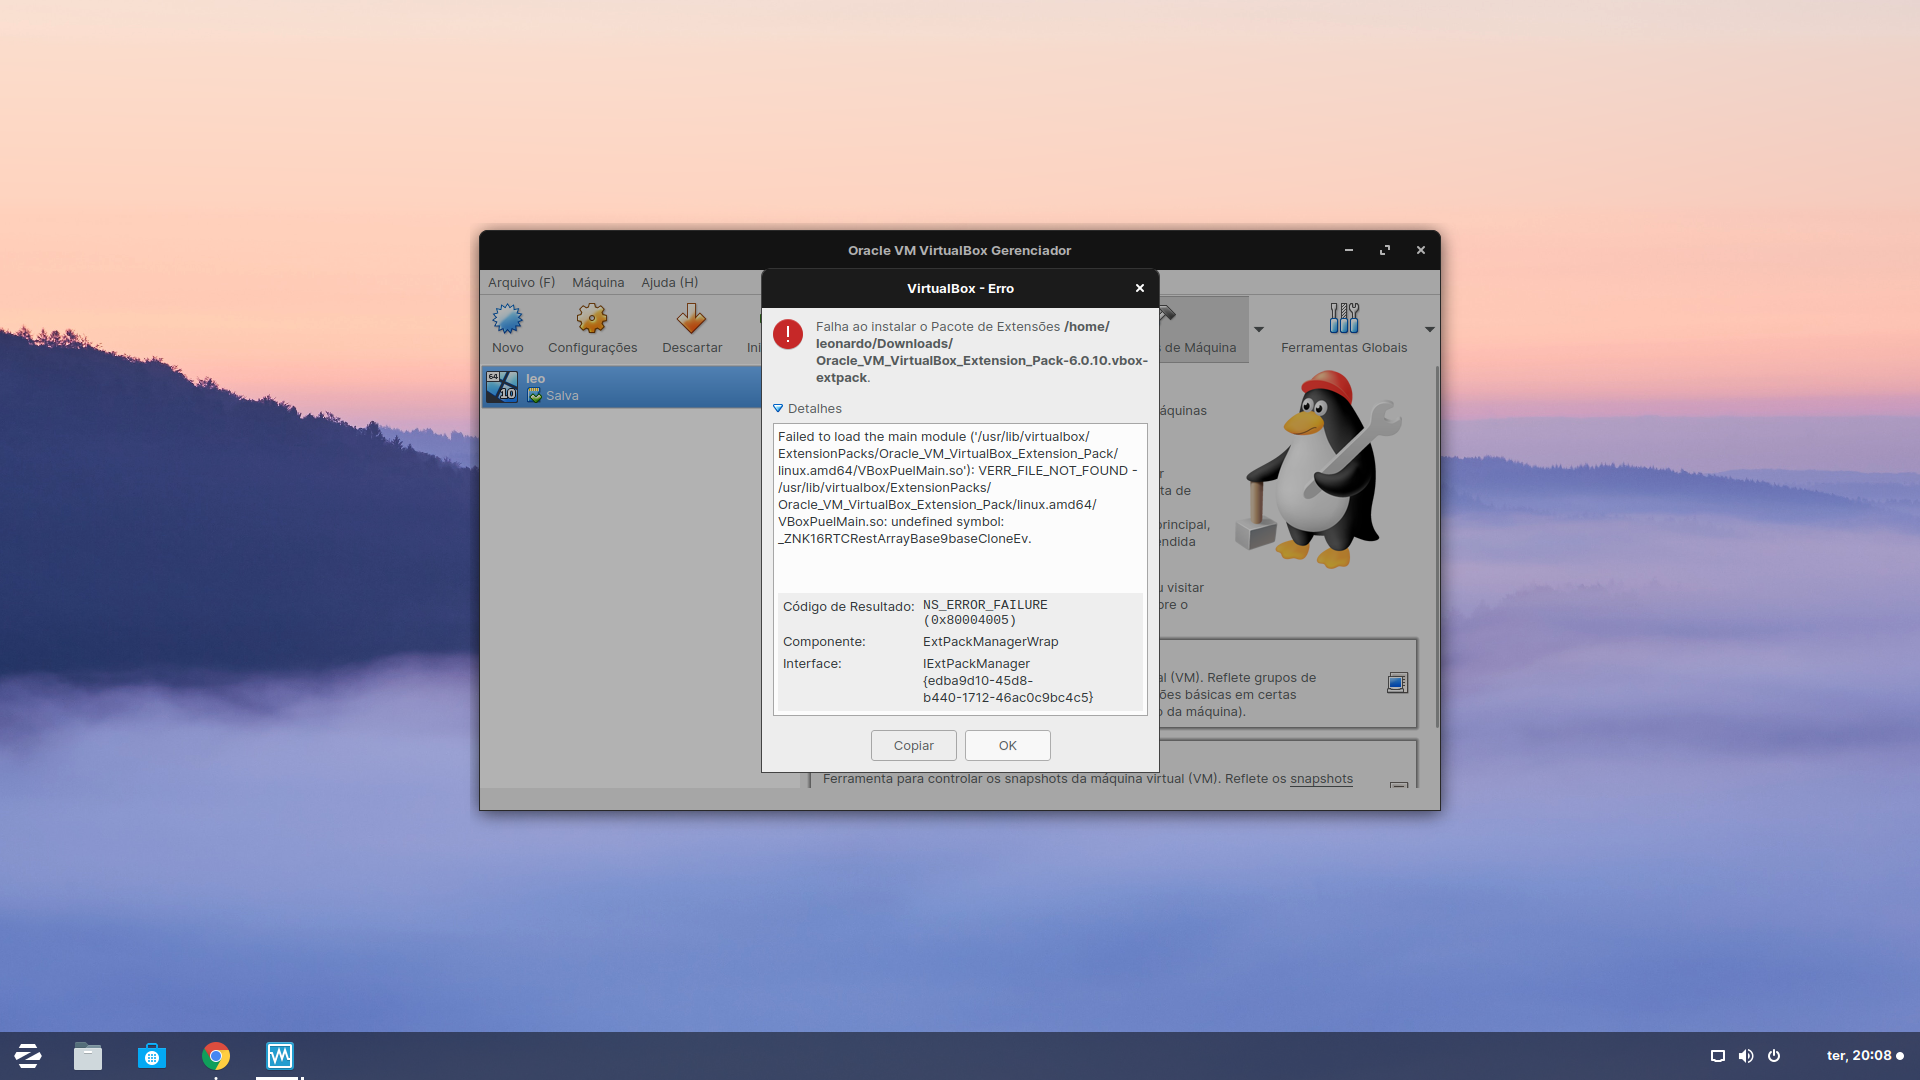
Task: Select the leo virtual machine entry
Action: (x=622, y=387)
